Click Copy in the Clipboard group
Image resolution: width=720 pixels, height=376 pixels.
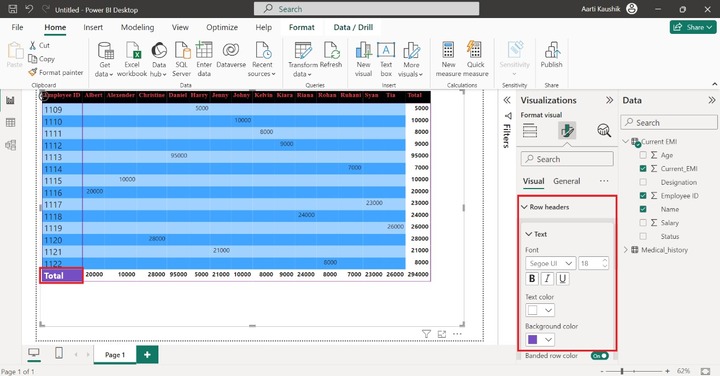click(41, 59)
